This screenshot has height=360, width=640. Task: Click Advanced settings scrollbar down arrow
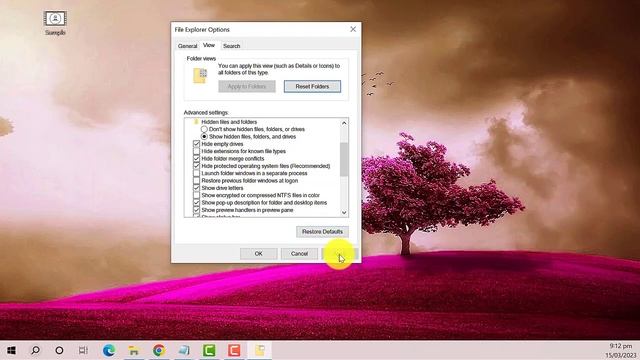tap(344, 213)
